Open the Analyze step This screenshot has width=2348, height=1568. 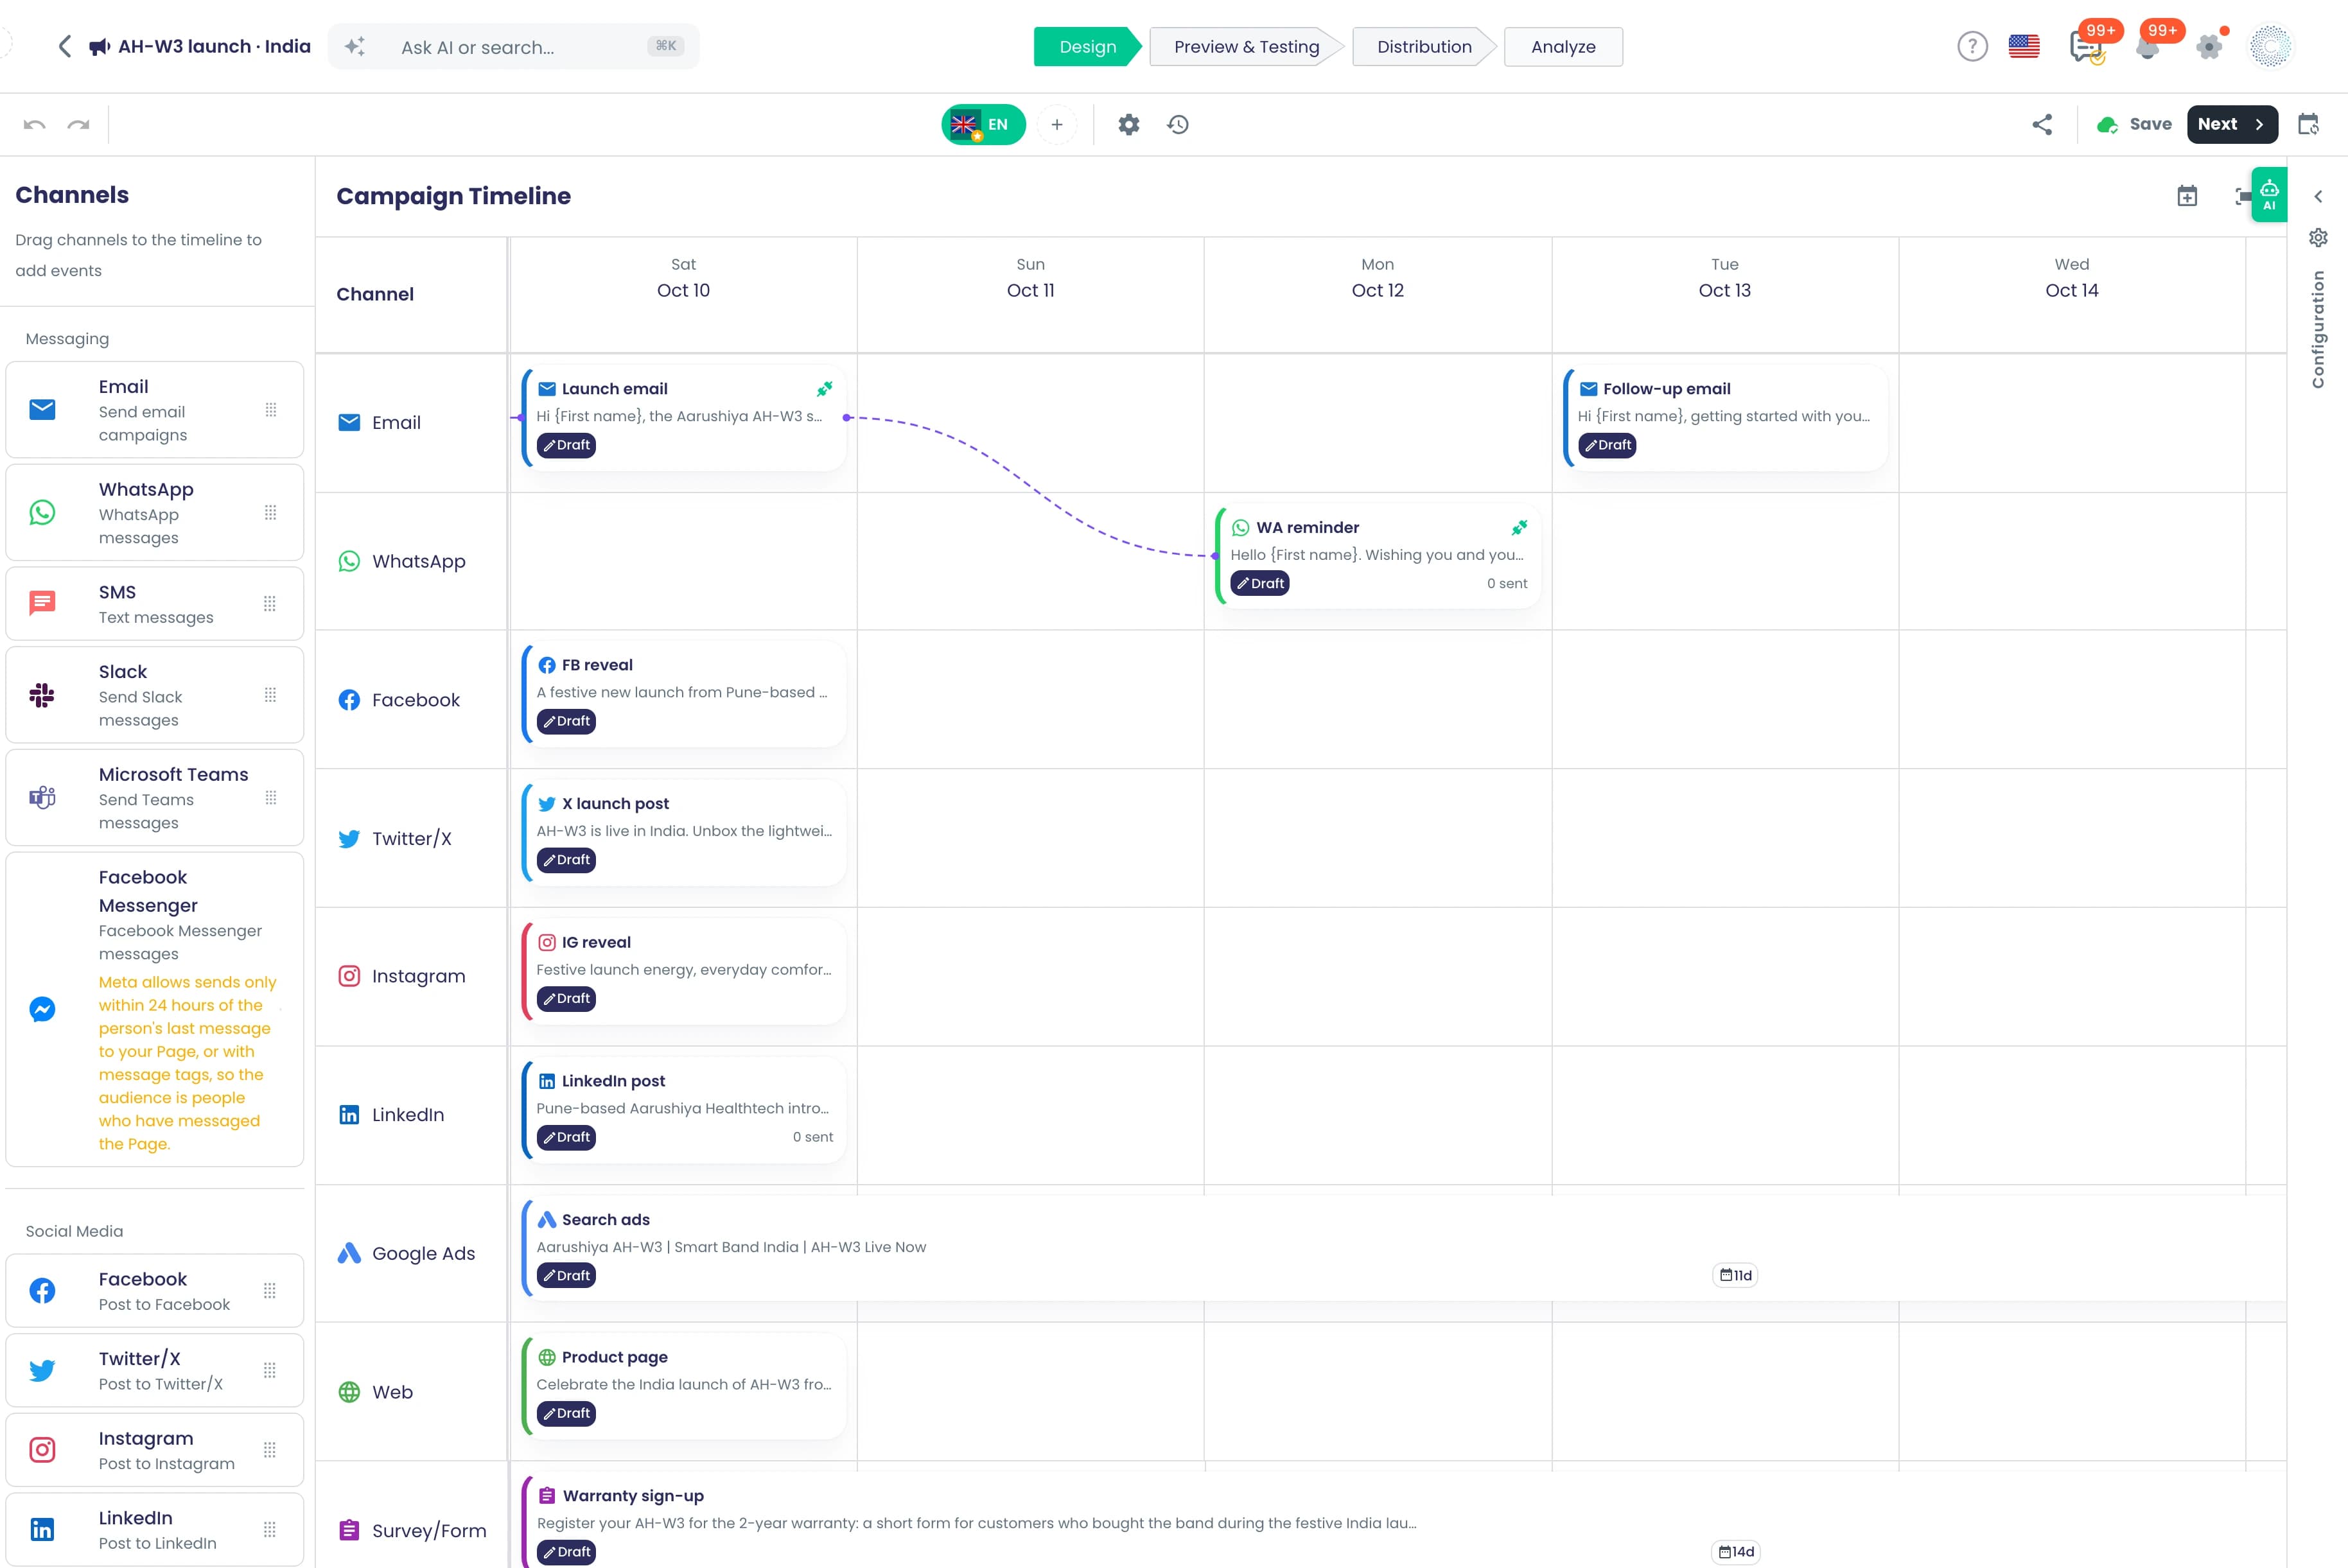pyautogui.click(x=1563, y=47)
